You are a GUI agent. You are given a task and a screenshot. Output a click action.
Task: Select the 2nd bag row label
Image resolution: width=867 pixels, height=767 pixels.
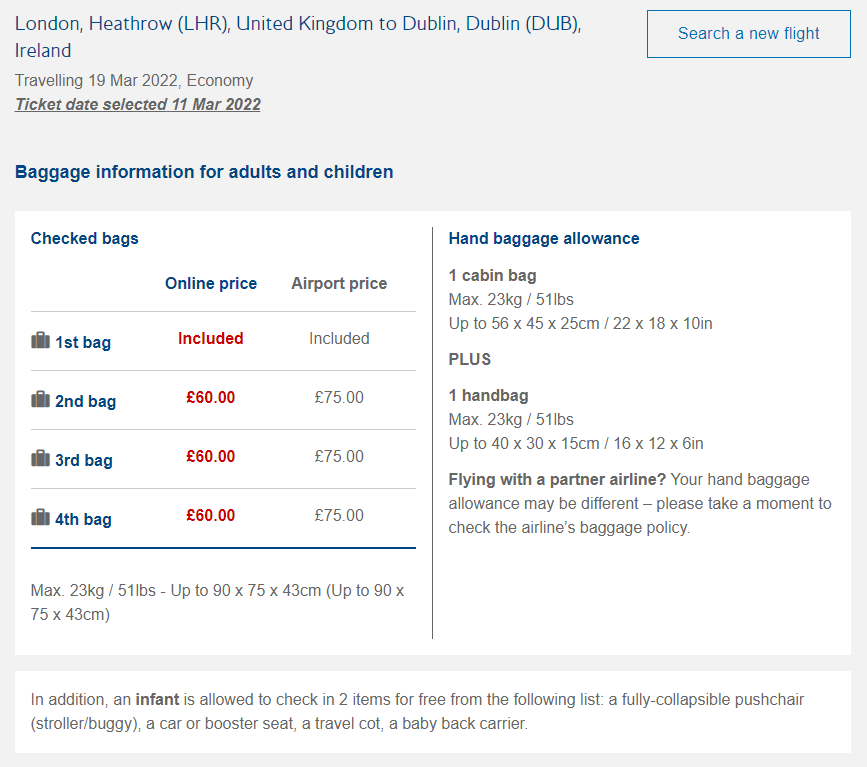[86, 401]
